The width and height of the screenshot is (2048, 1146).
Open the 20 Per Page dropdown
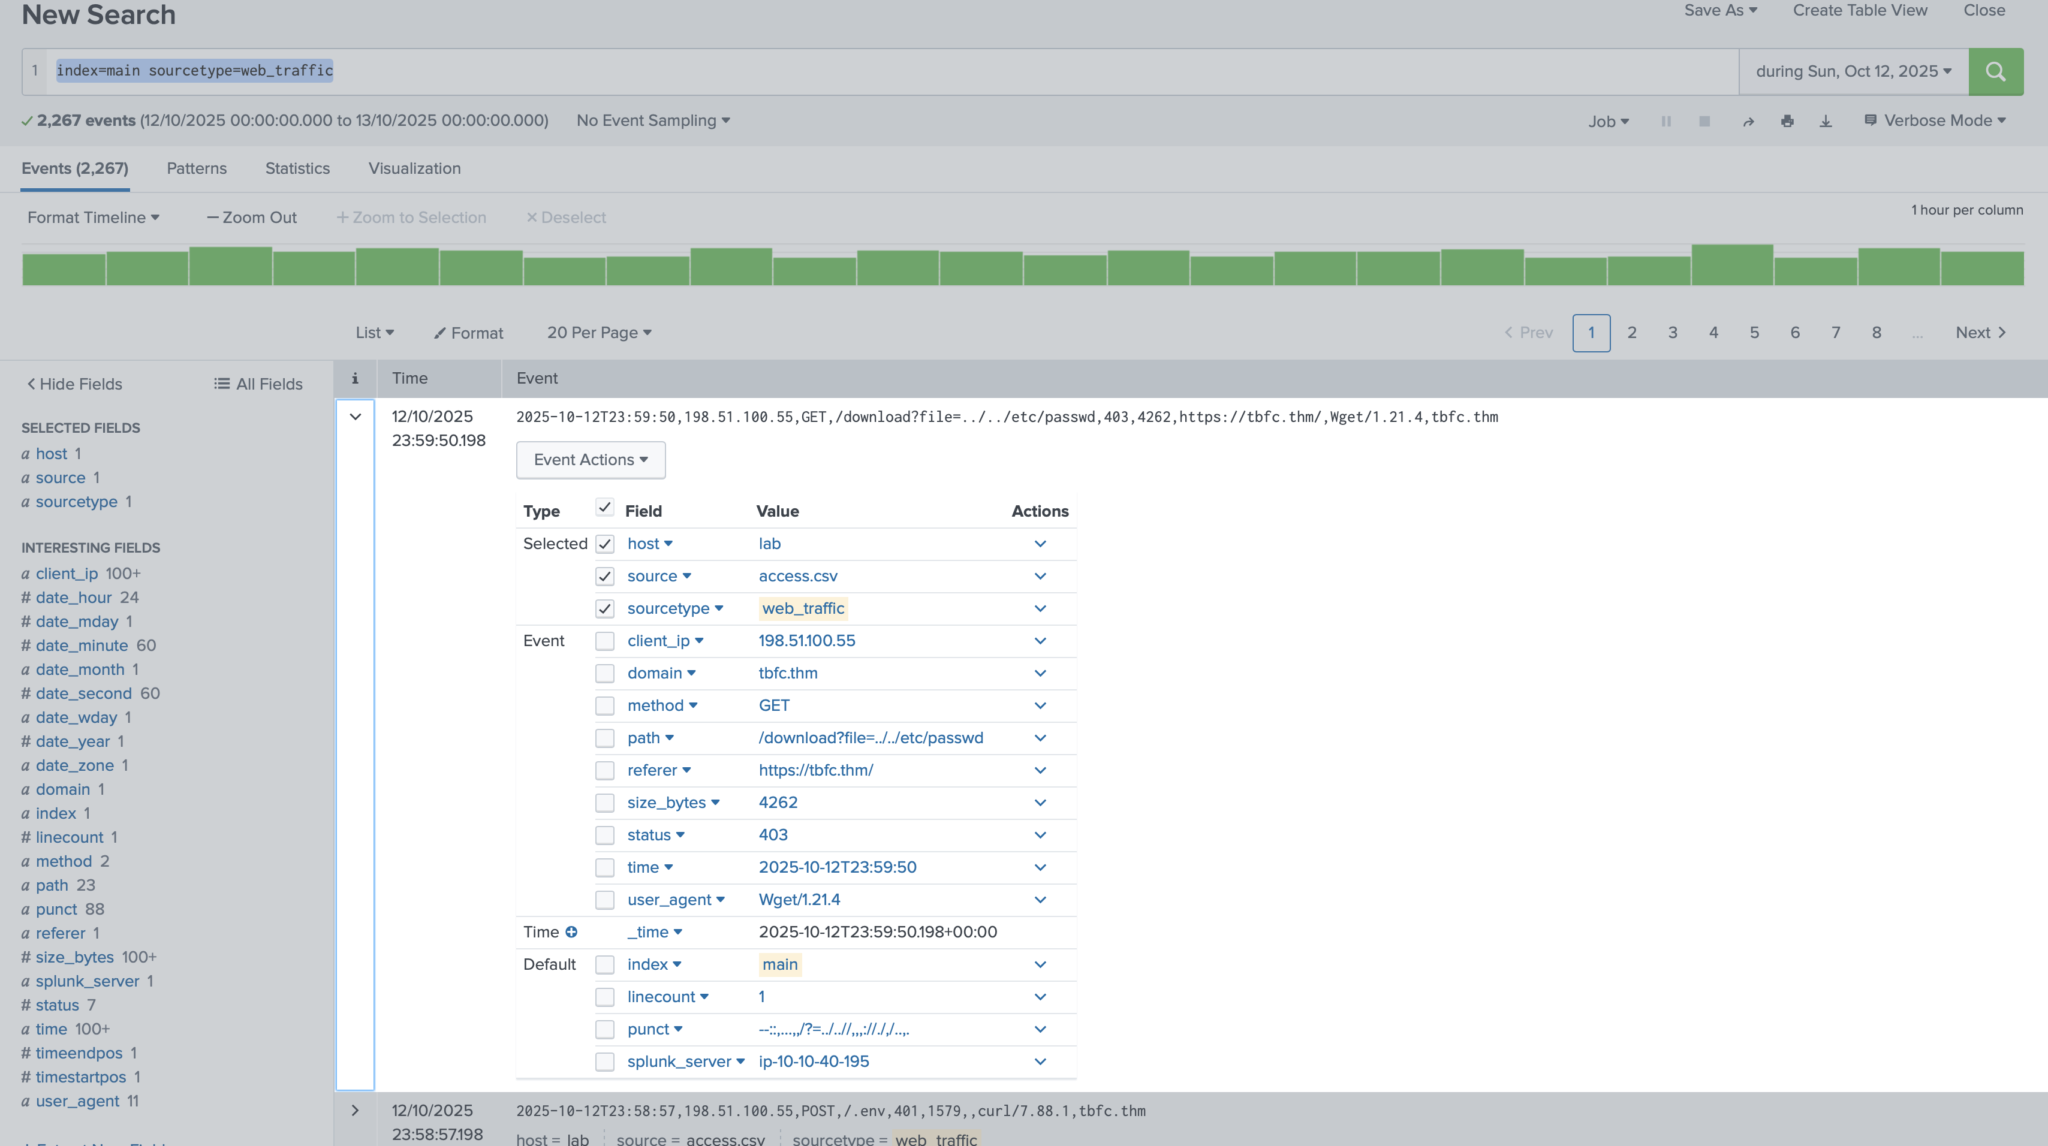(x=598, y=332)
